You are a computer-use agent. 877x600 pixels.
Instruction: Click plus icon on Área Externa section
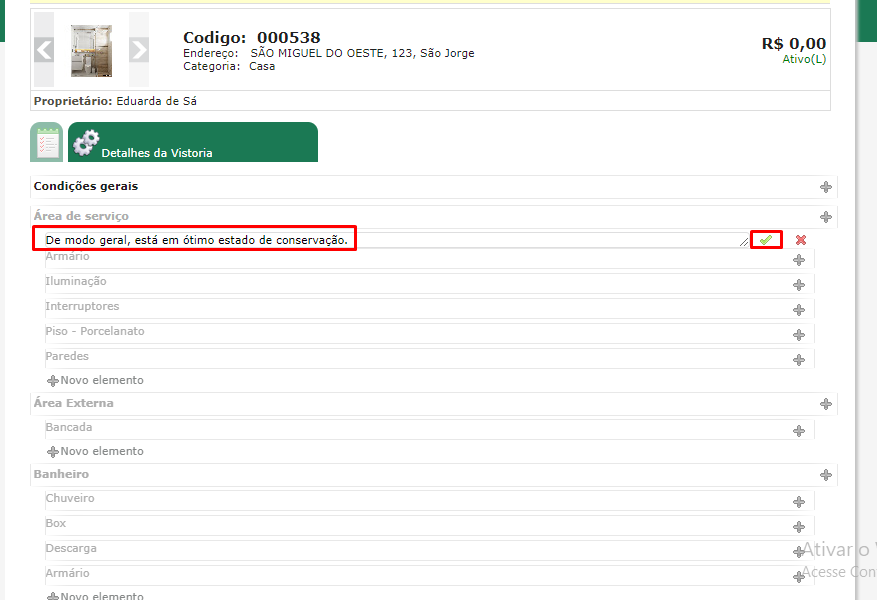pos(826,404)
